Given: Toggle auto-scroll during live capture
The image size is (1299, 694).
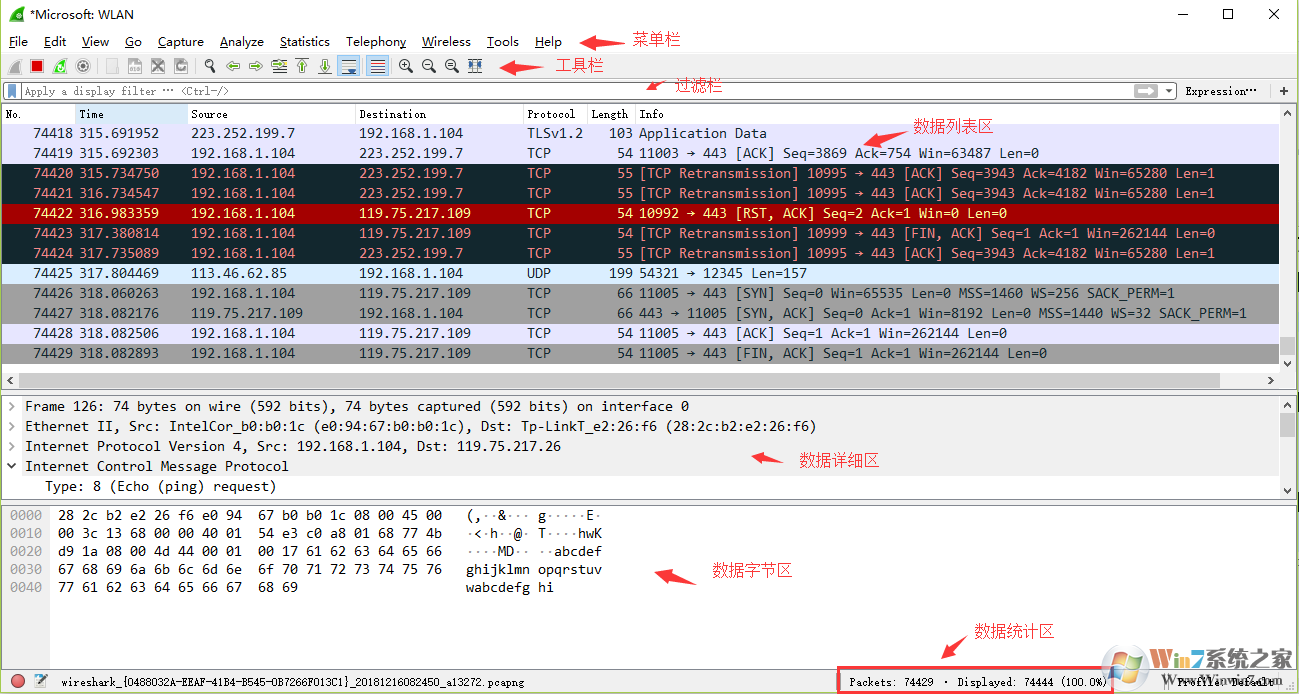Looking at the screenshot, I should 348,66.
